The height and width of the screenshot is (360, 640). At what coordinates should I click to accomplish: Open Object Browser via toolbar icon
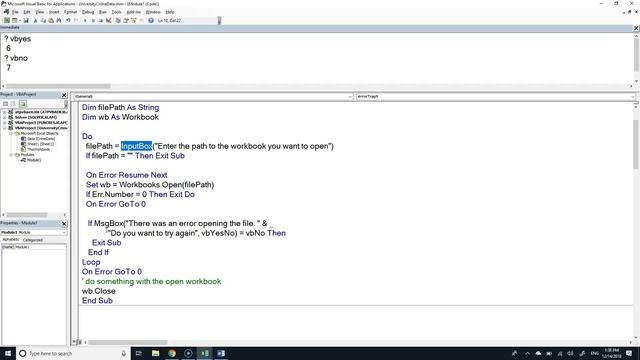(x=133, y=20)
